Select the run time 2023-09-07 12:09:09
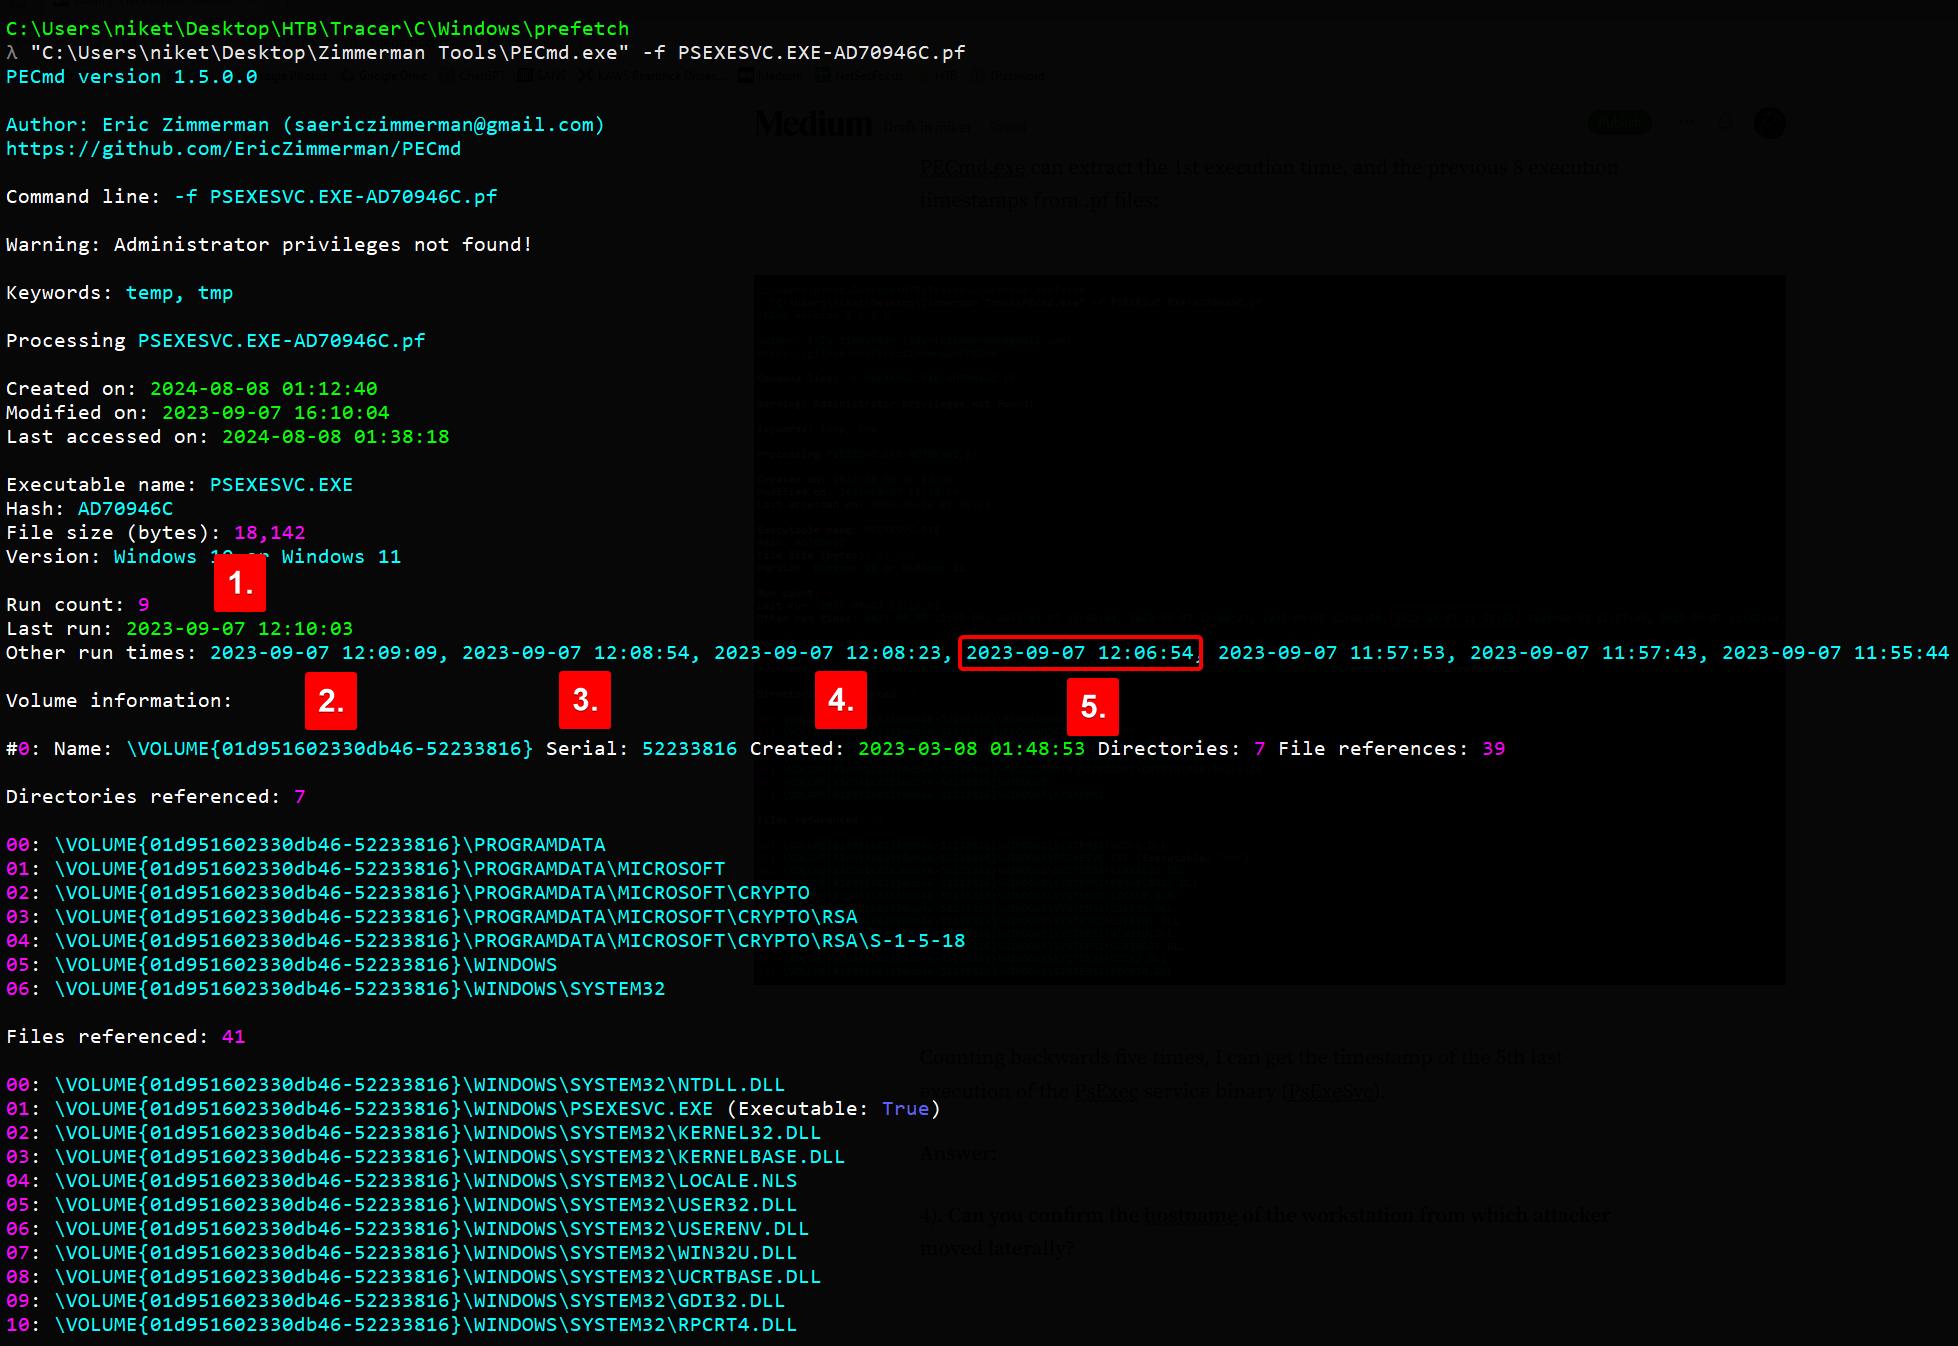 tap(323, 653)
